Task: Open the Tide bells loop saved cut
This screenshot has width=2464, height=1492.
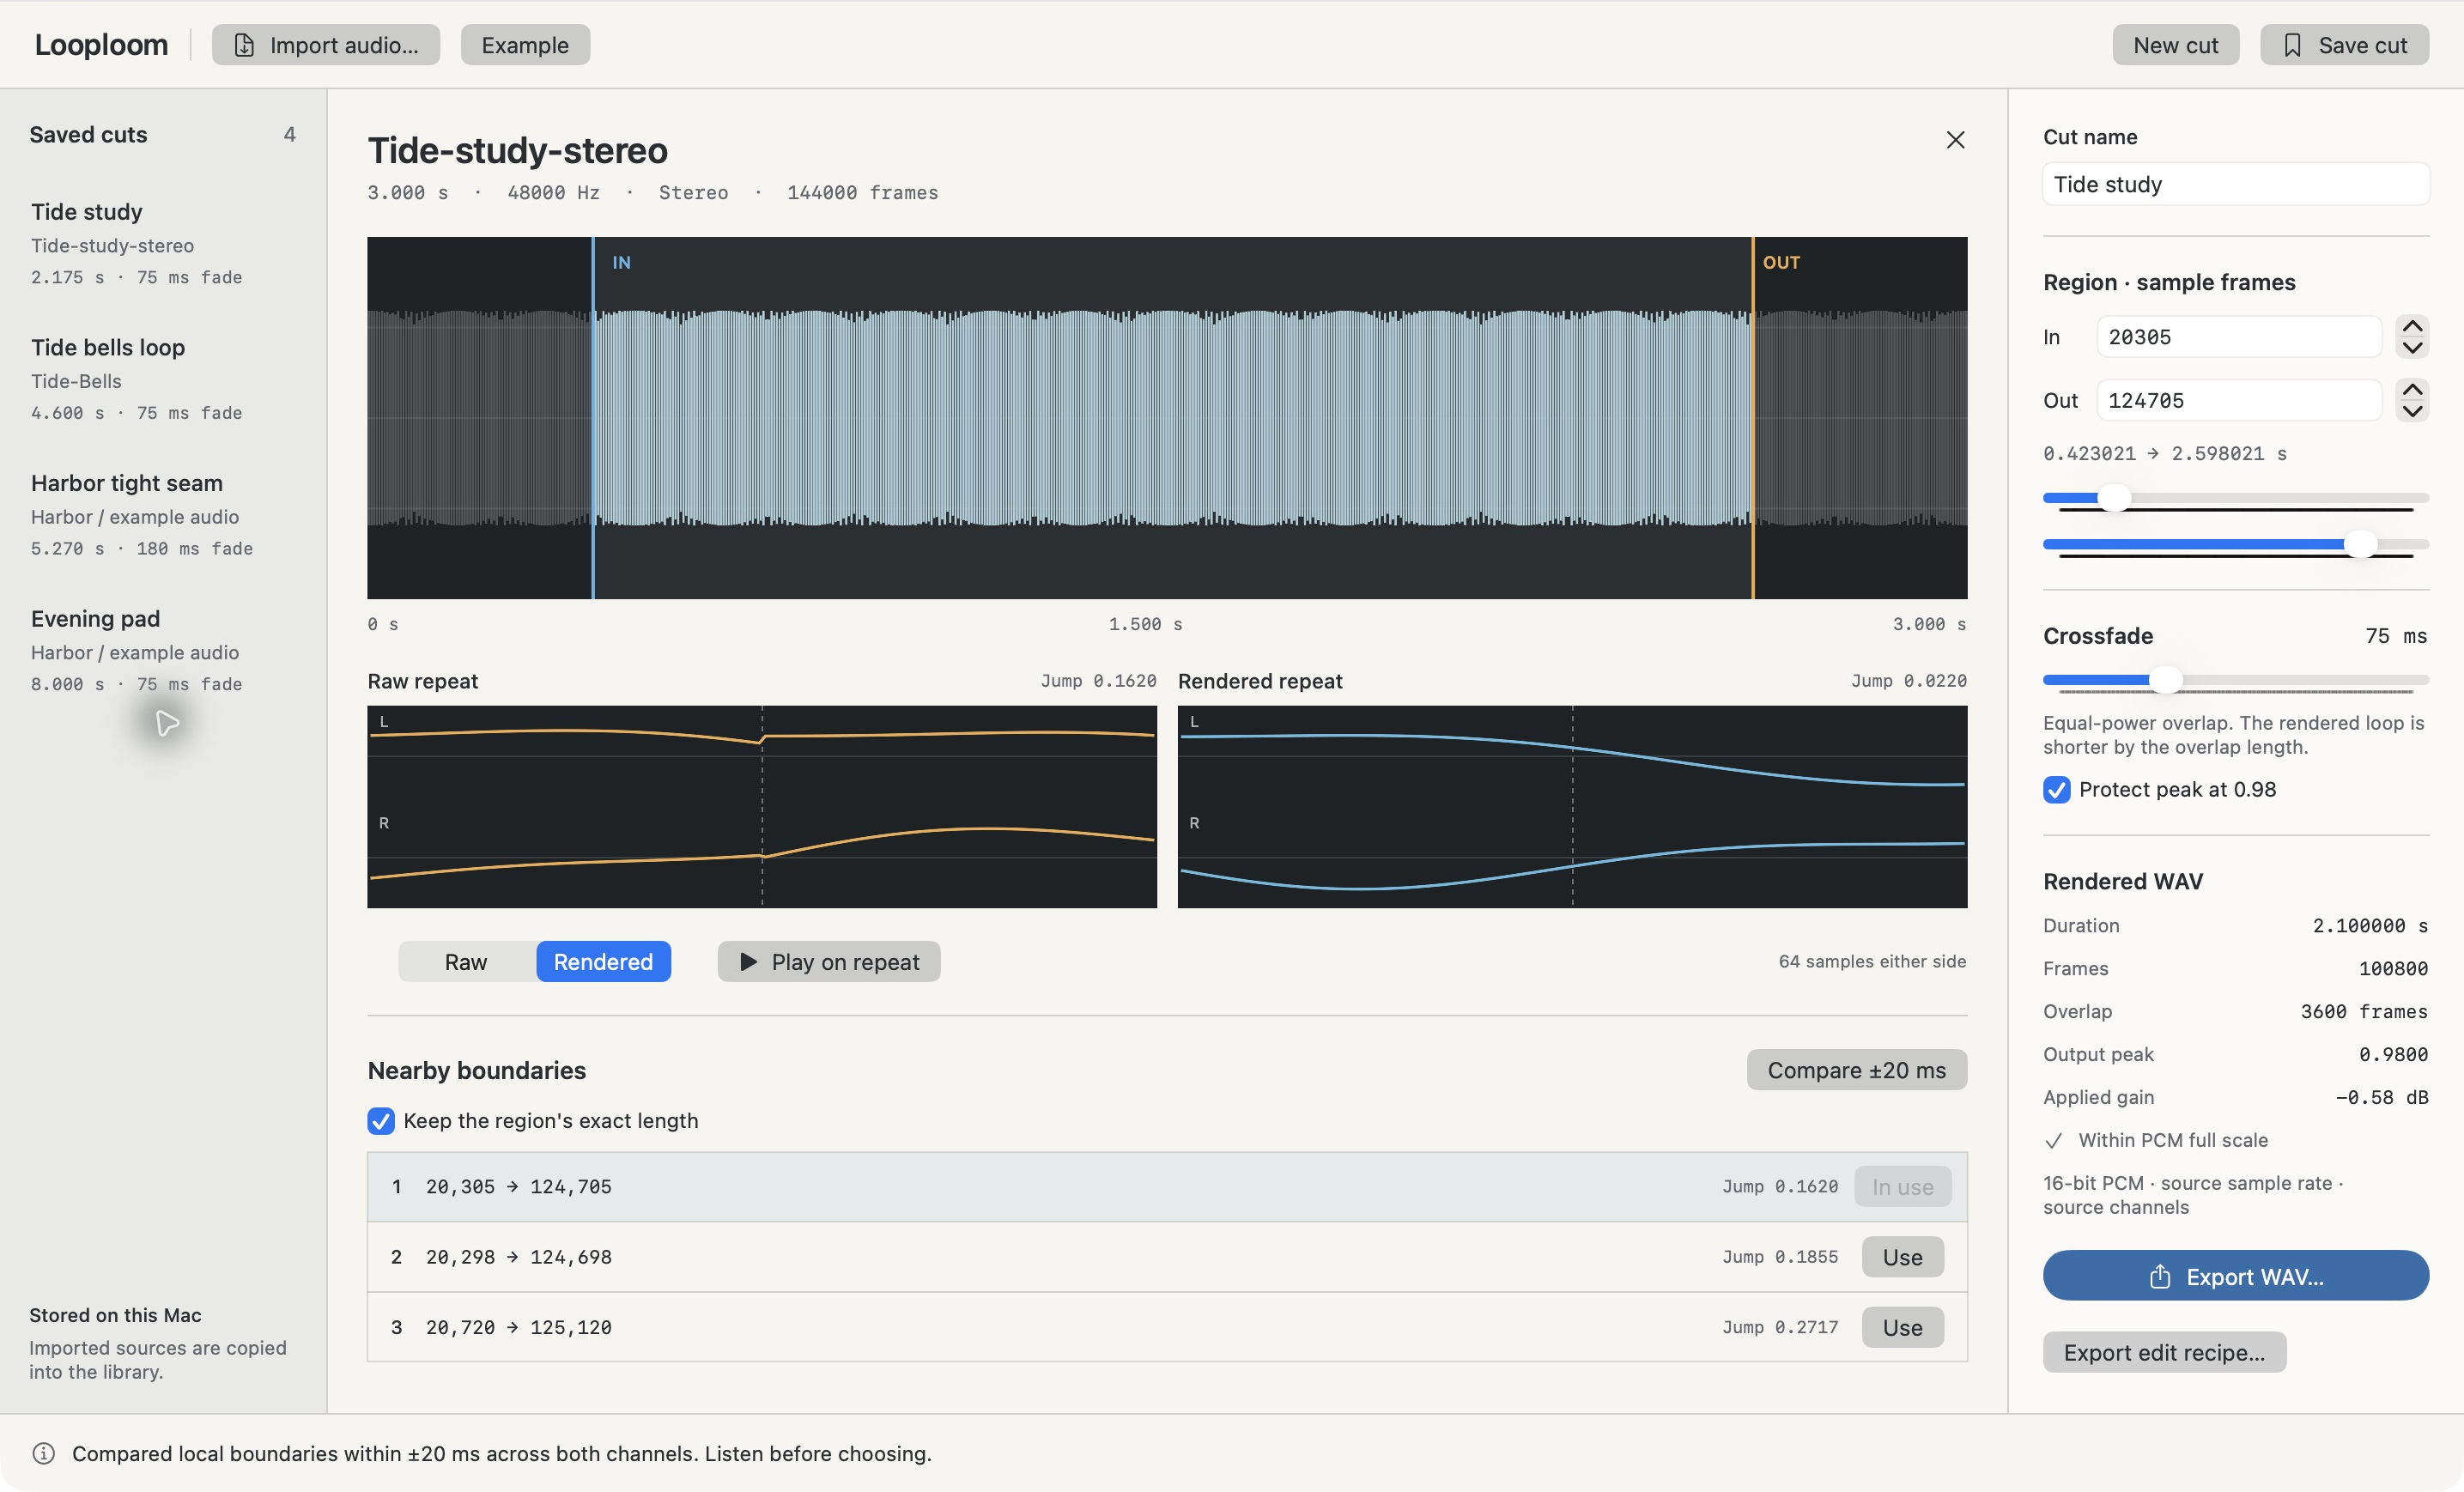Action: (163, 379)
